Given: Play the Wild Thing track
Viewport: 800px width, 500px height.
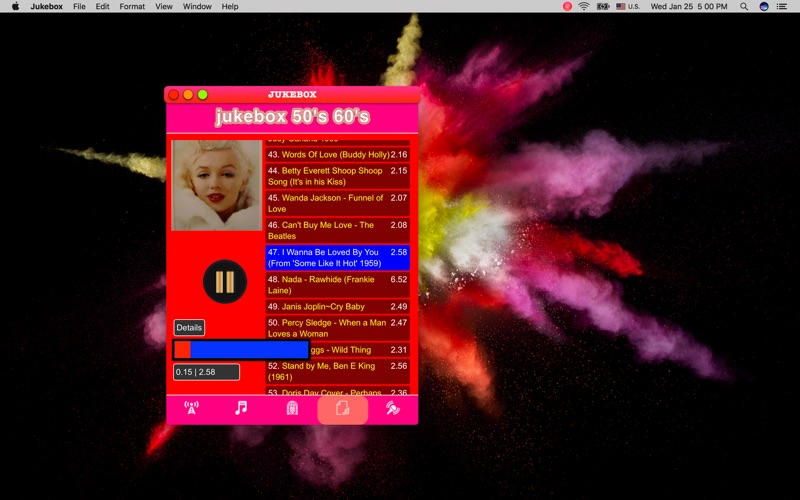Looking at the screenshot, I should 359,350.
